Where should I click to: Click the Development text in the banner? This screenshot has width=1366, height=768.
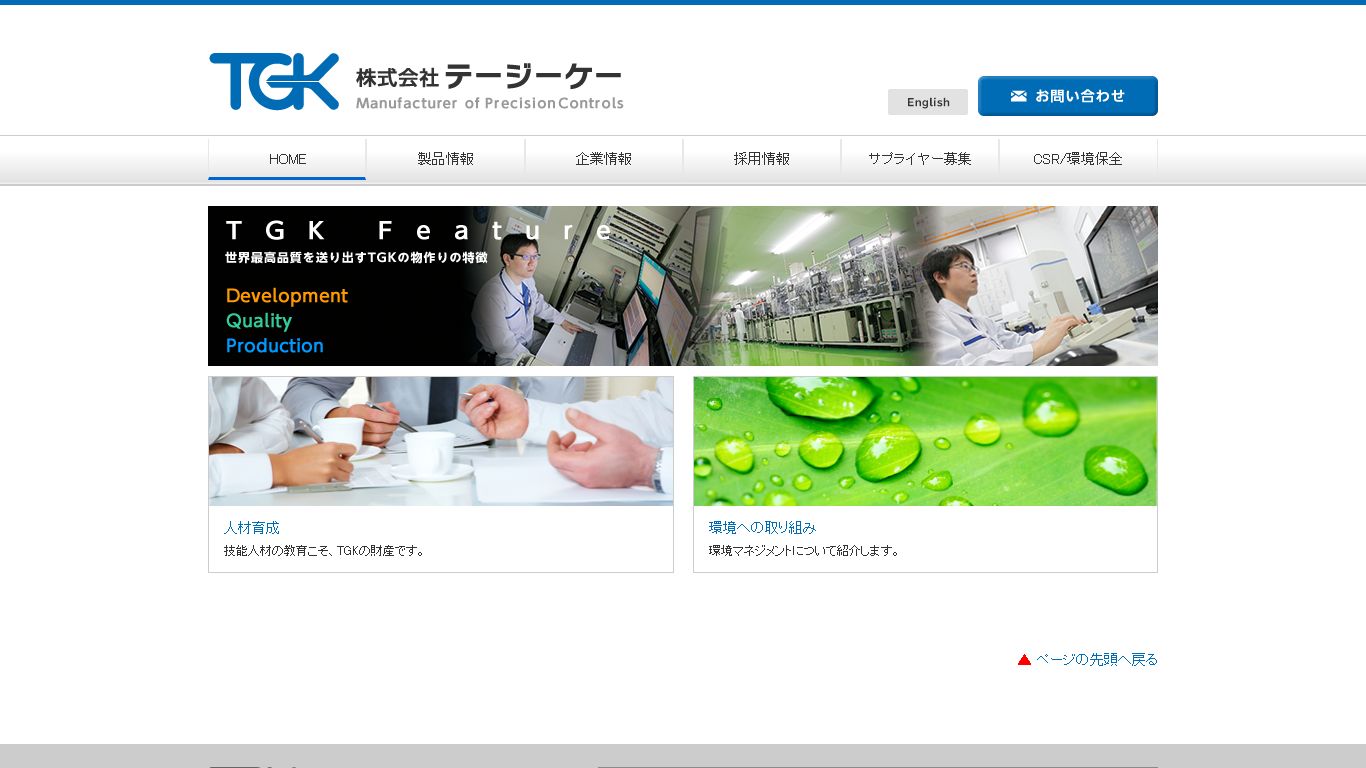[x=287, y=296]
